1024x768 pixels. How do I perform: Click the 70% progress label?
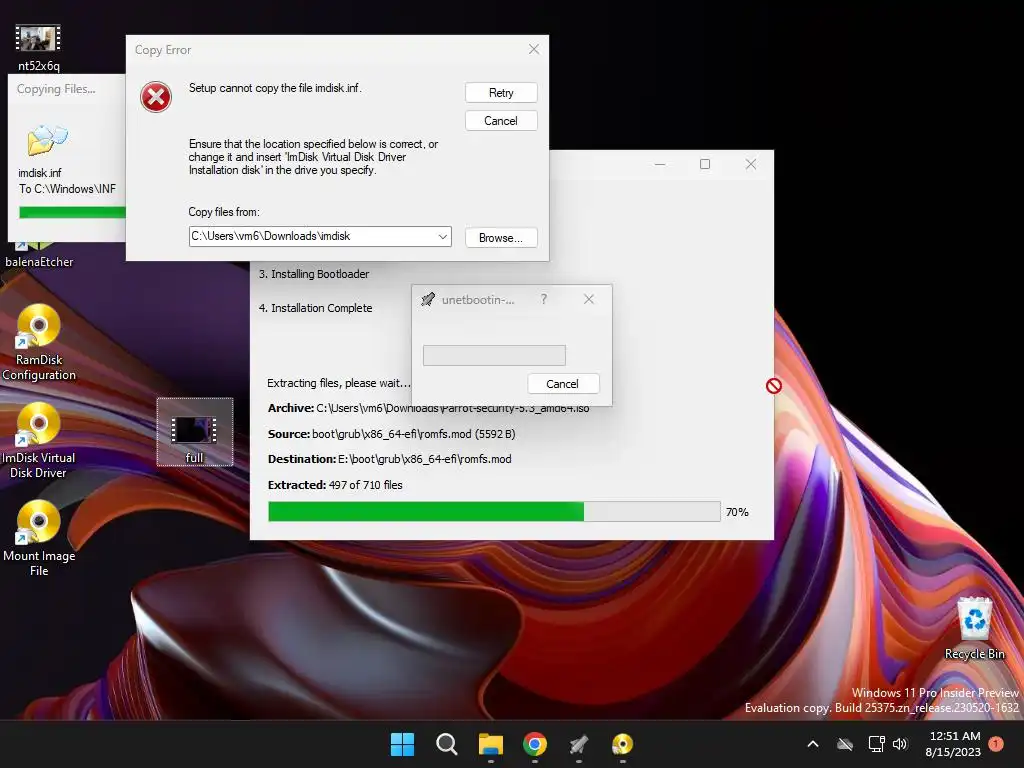(737, 512)
